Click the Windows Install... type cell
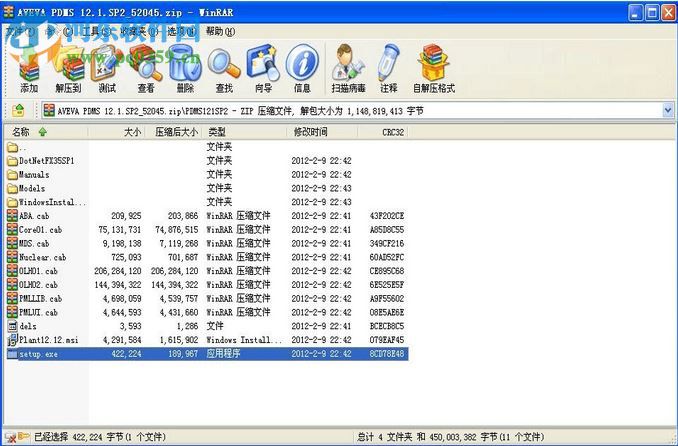678x446 pixels. coord(244,340)
